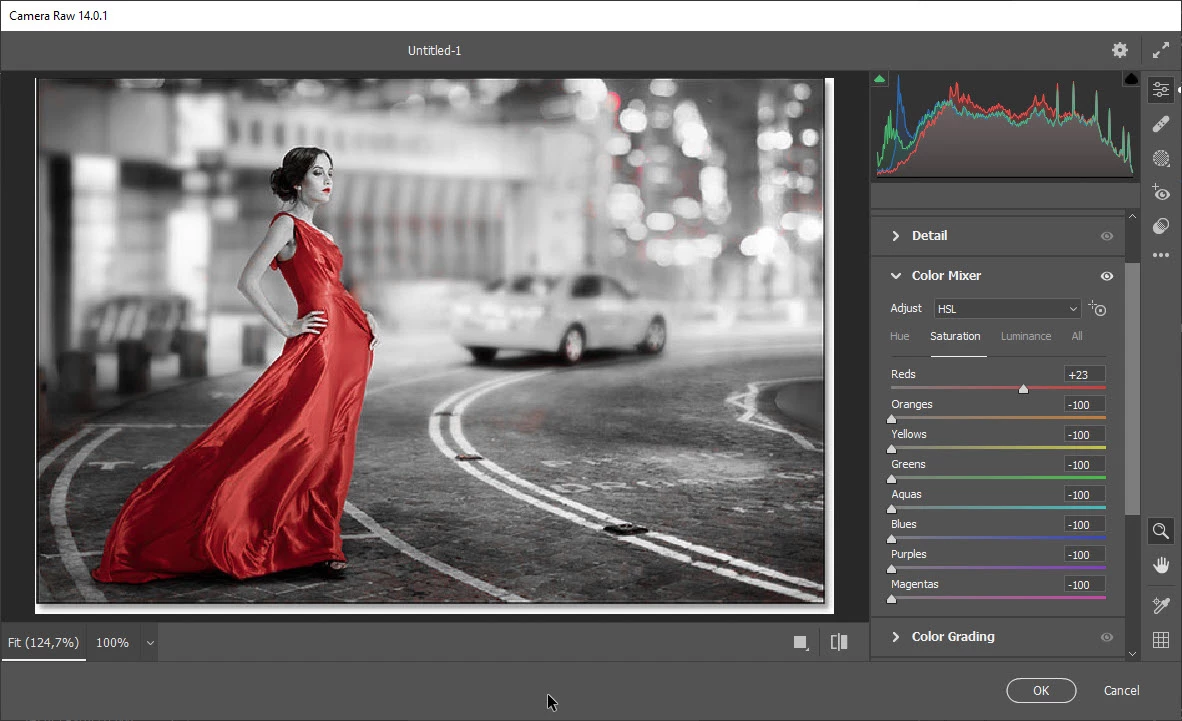Viewport: 1182px width, 721px height.
Task: Toggle Detail panel visibility eye
Action: (x=1107, y=236)
